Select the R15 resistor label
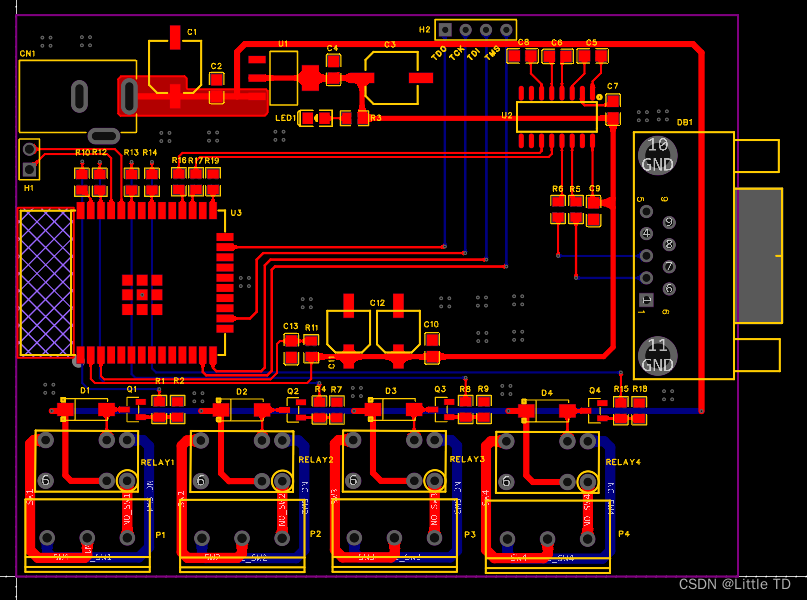Screen dimensions: 807x600 (x=621, y=389)
